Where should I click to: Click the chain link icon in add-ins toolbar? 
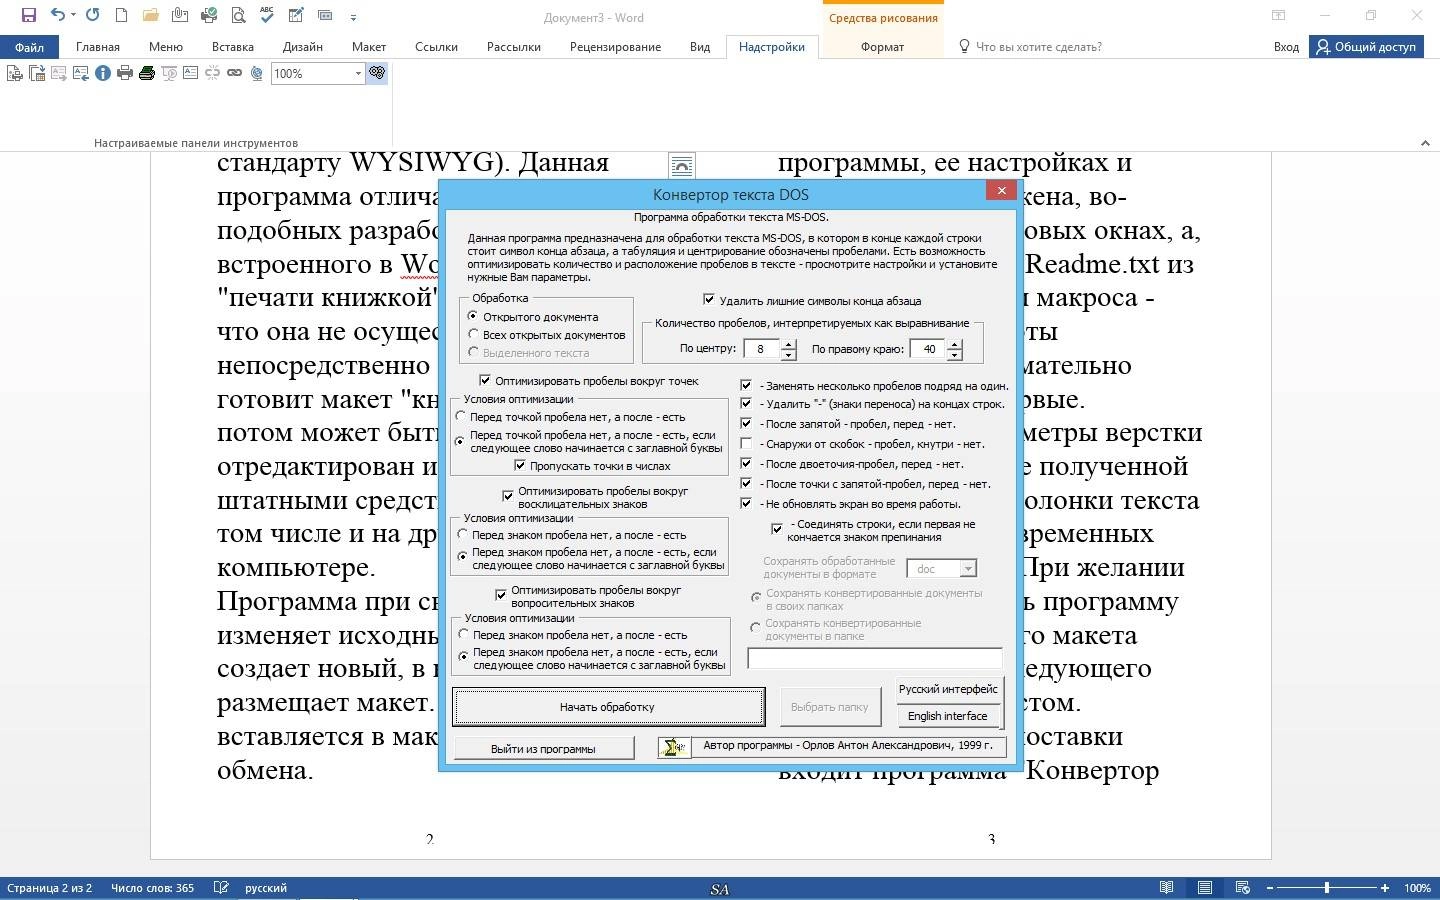click(x=234, y=73)
